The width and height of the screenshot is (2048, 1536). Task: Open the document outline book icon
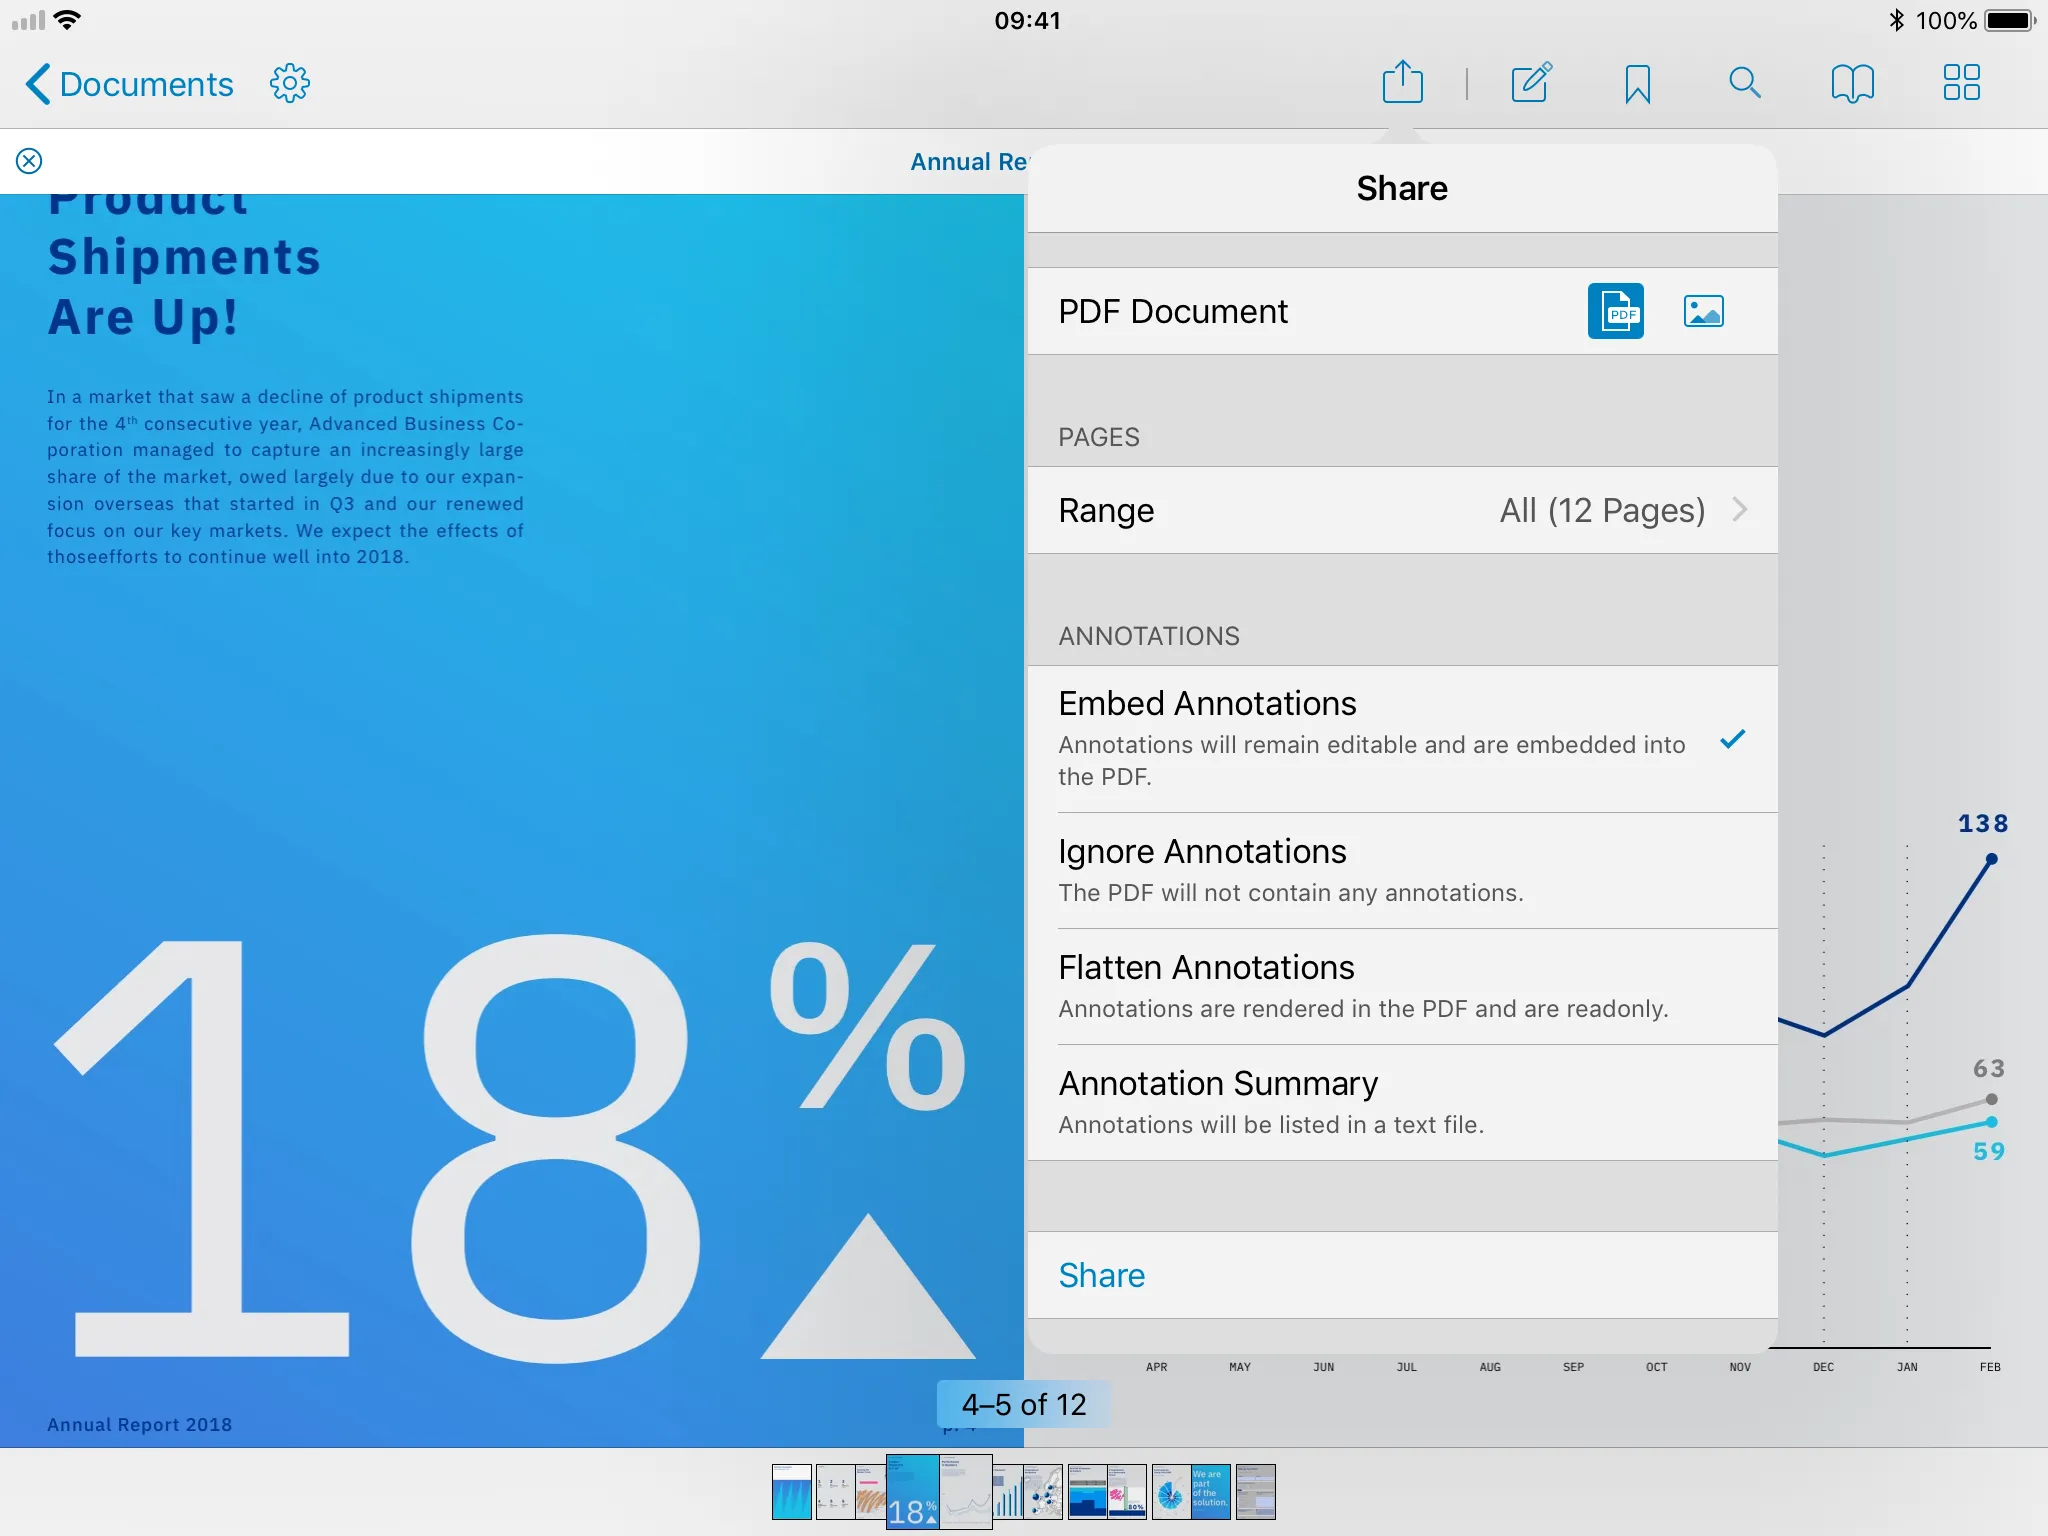point(1852,84)
